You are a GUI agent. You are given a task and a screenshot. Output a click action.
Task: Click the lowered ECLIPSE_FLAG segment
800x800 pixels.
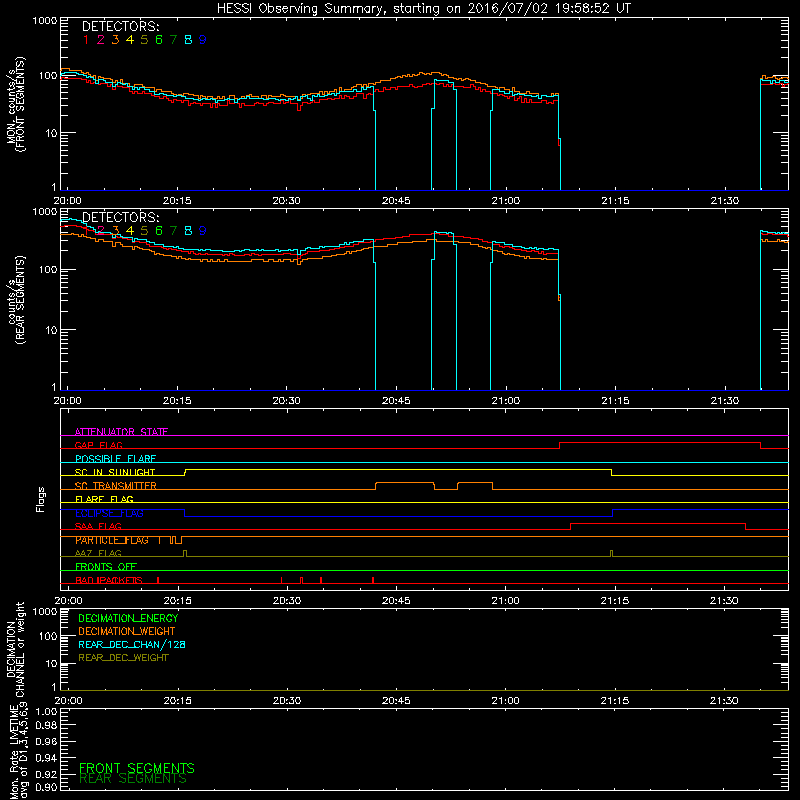click(x=398, y=516)
